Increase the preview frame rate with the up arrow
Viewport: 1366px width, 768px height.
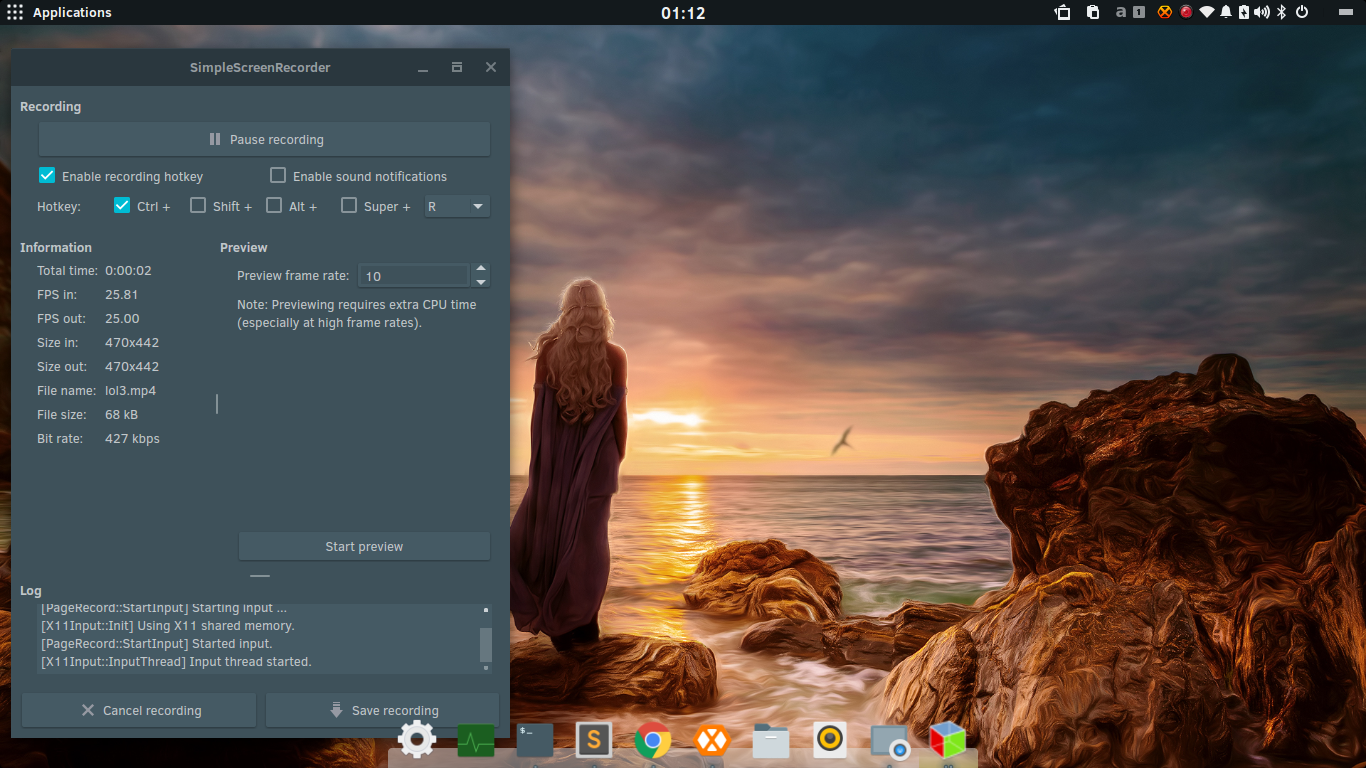point(481,269)
